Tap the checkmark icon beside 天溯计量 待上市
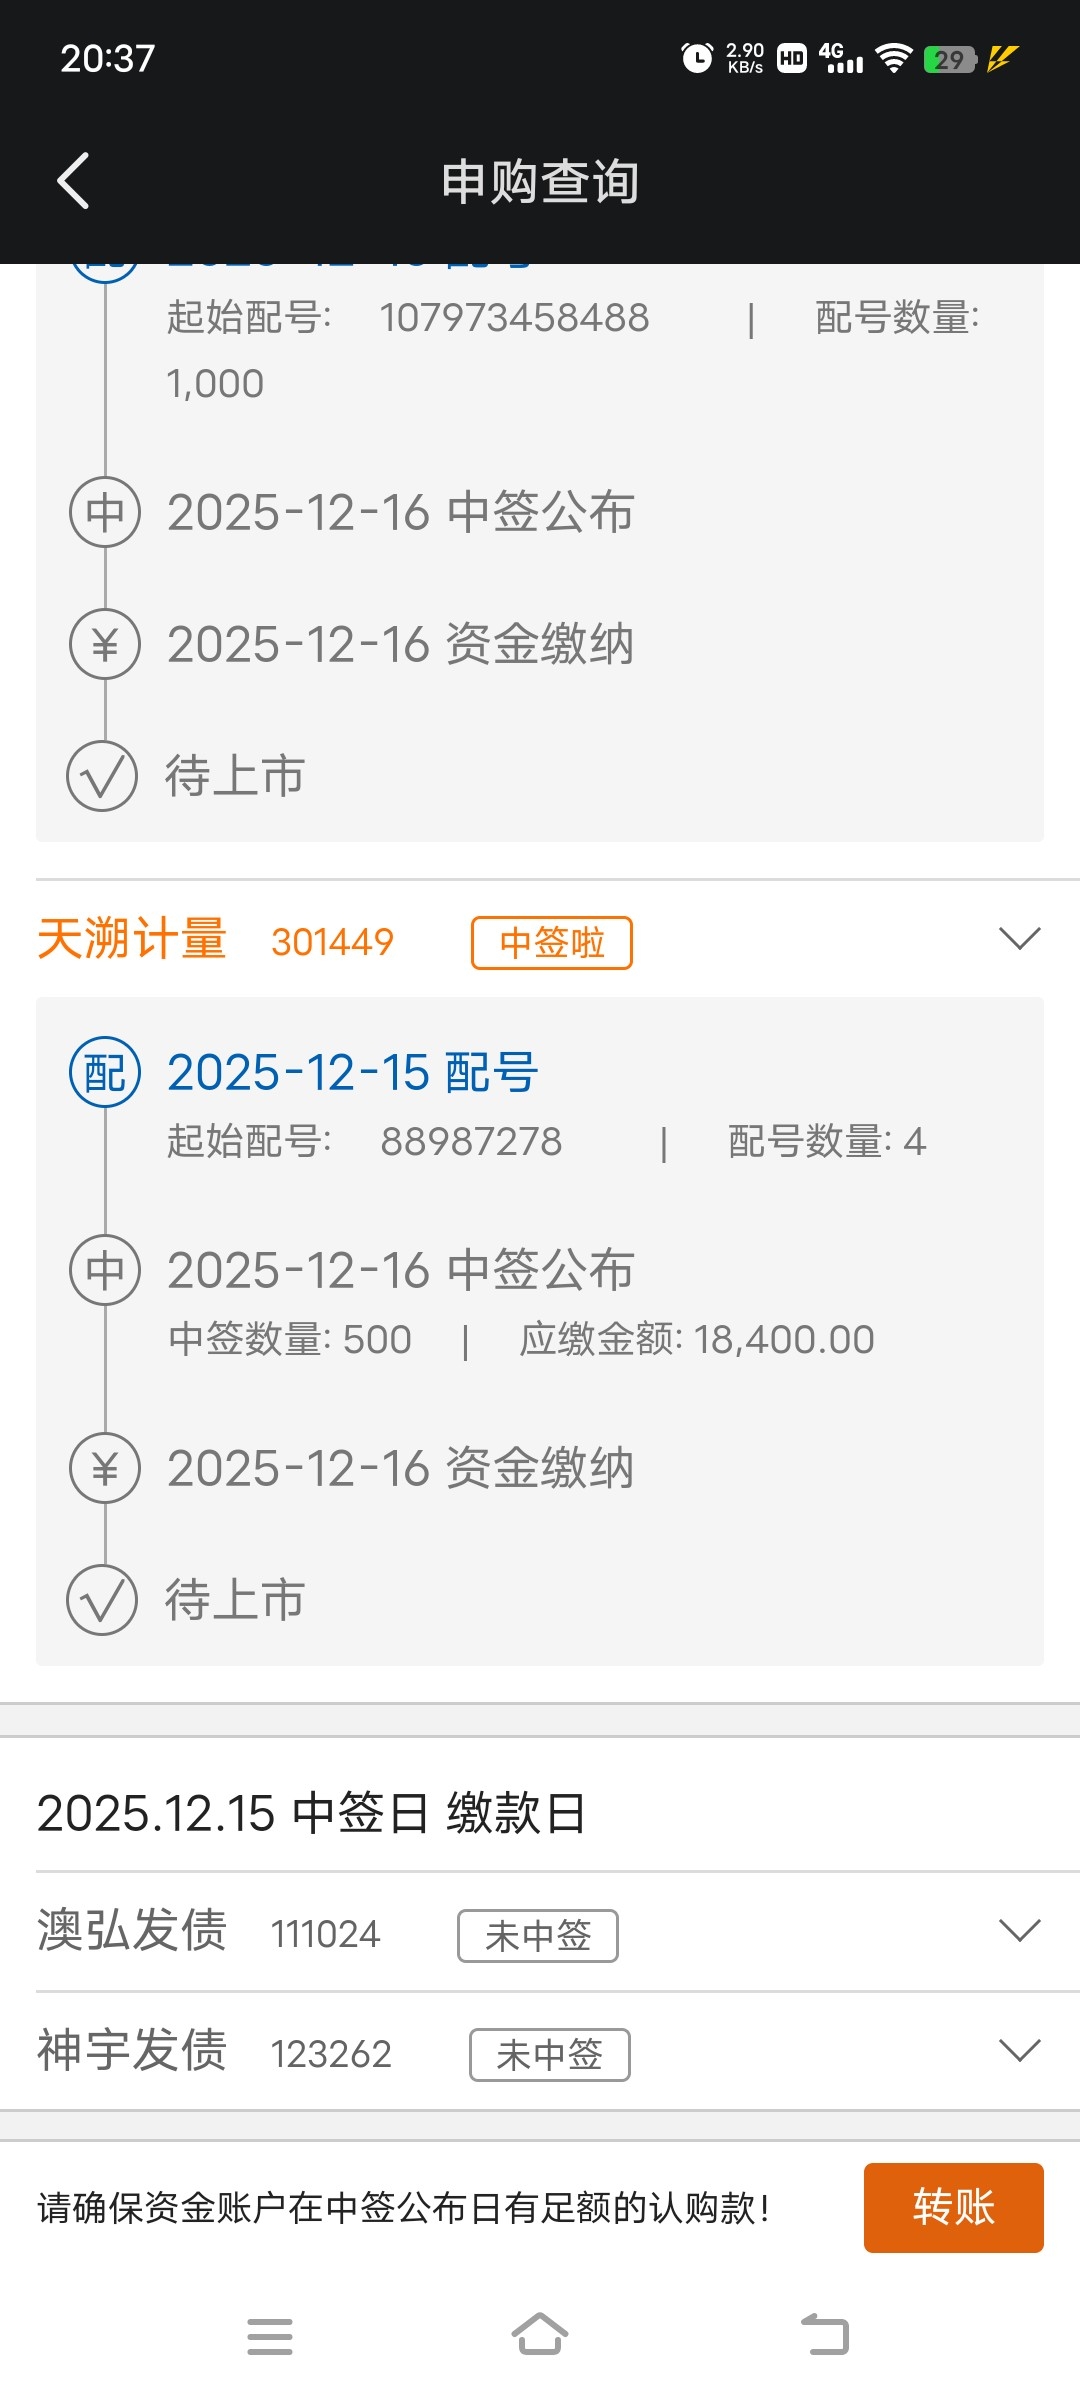This screenshot has height=2400, width=1080. [102, 1600]
